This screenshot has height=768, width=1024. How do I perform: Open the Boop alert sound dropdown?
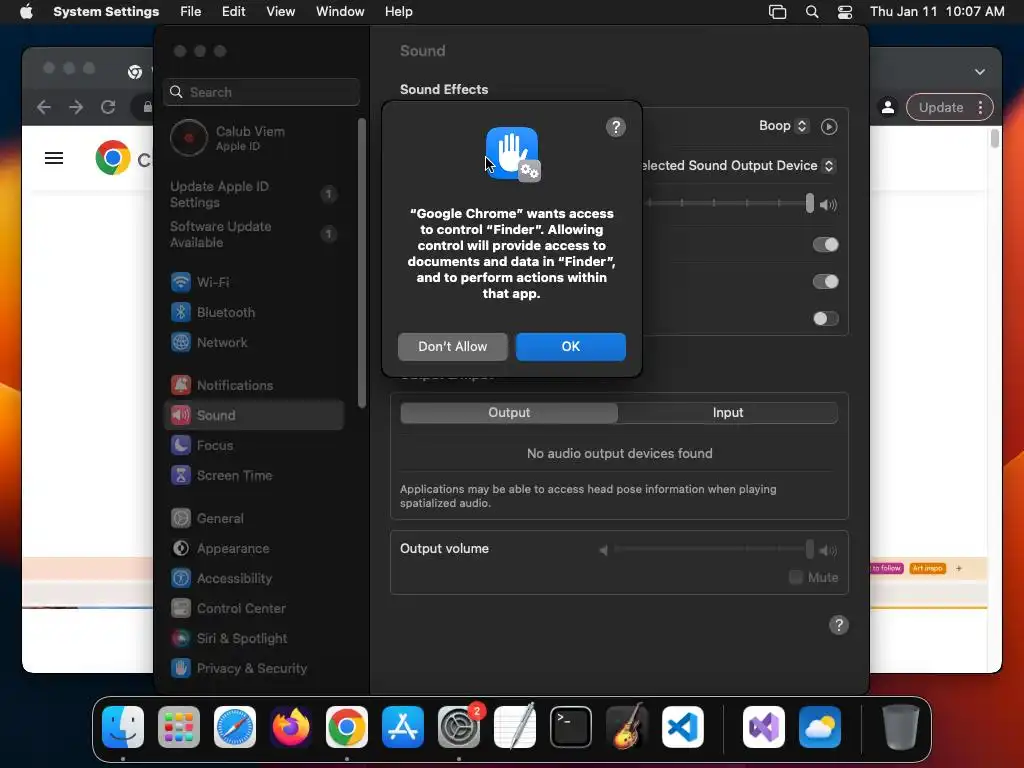(x=784, y=125)
